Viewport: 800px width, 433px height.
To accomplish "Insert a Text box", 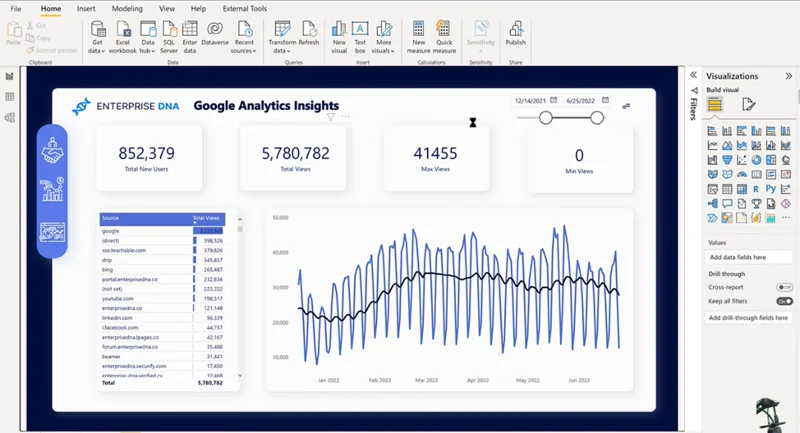I will (360, 37).
